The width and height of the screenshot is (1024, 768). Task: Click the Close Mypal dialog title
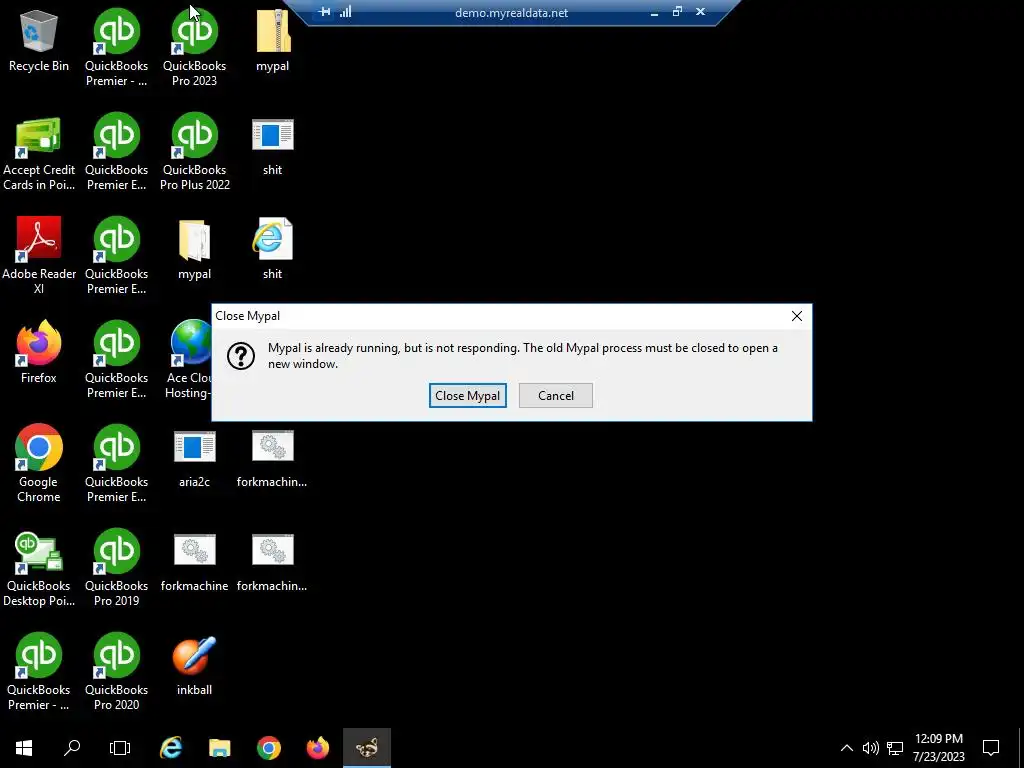point(248,316)
